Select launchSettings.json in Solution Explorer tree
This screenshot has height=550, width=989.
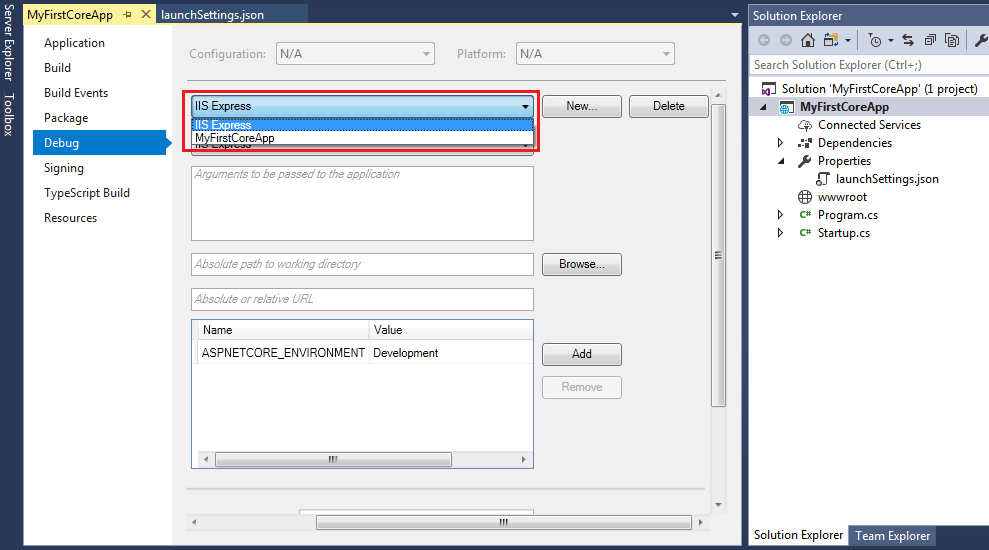(886, 179)
